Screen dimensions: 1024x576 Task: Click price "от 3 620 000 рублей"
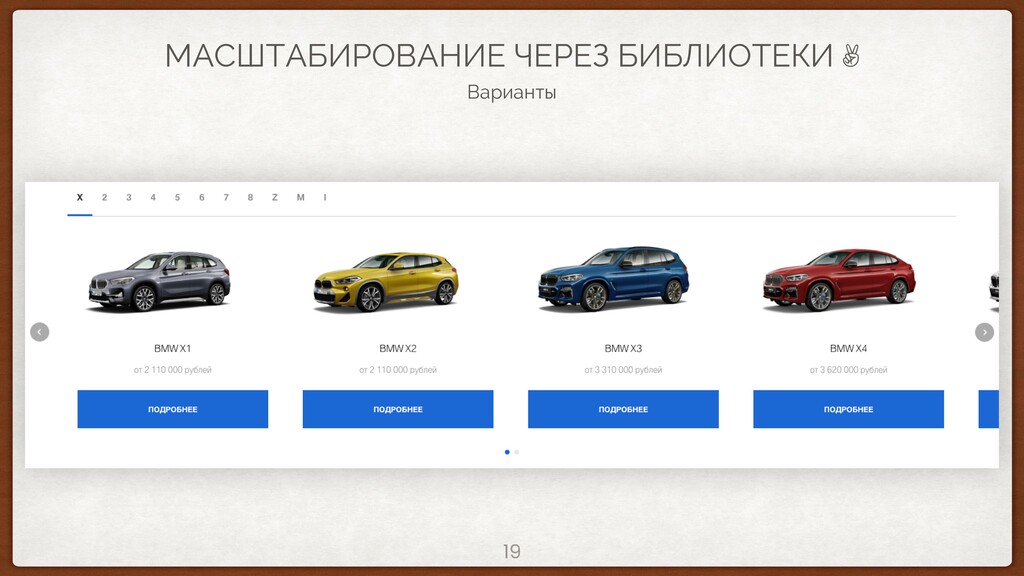[x=848, y=370]
